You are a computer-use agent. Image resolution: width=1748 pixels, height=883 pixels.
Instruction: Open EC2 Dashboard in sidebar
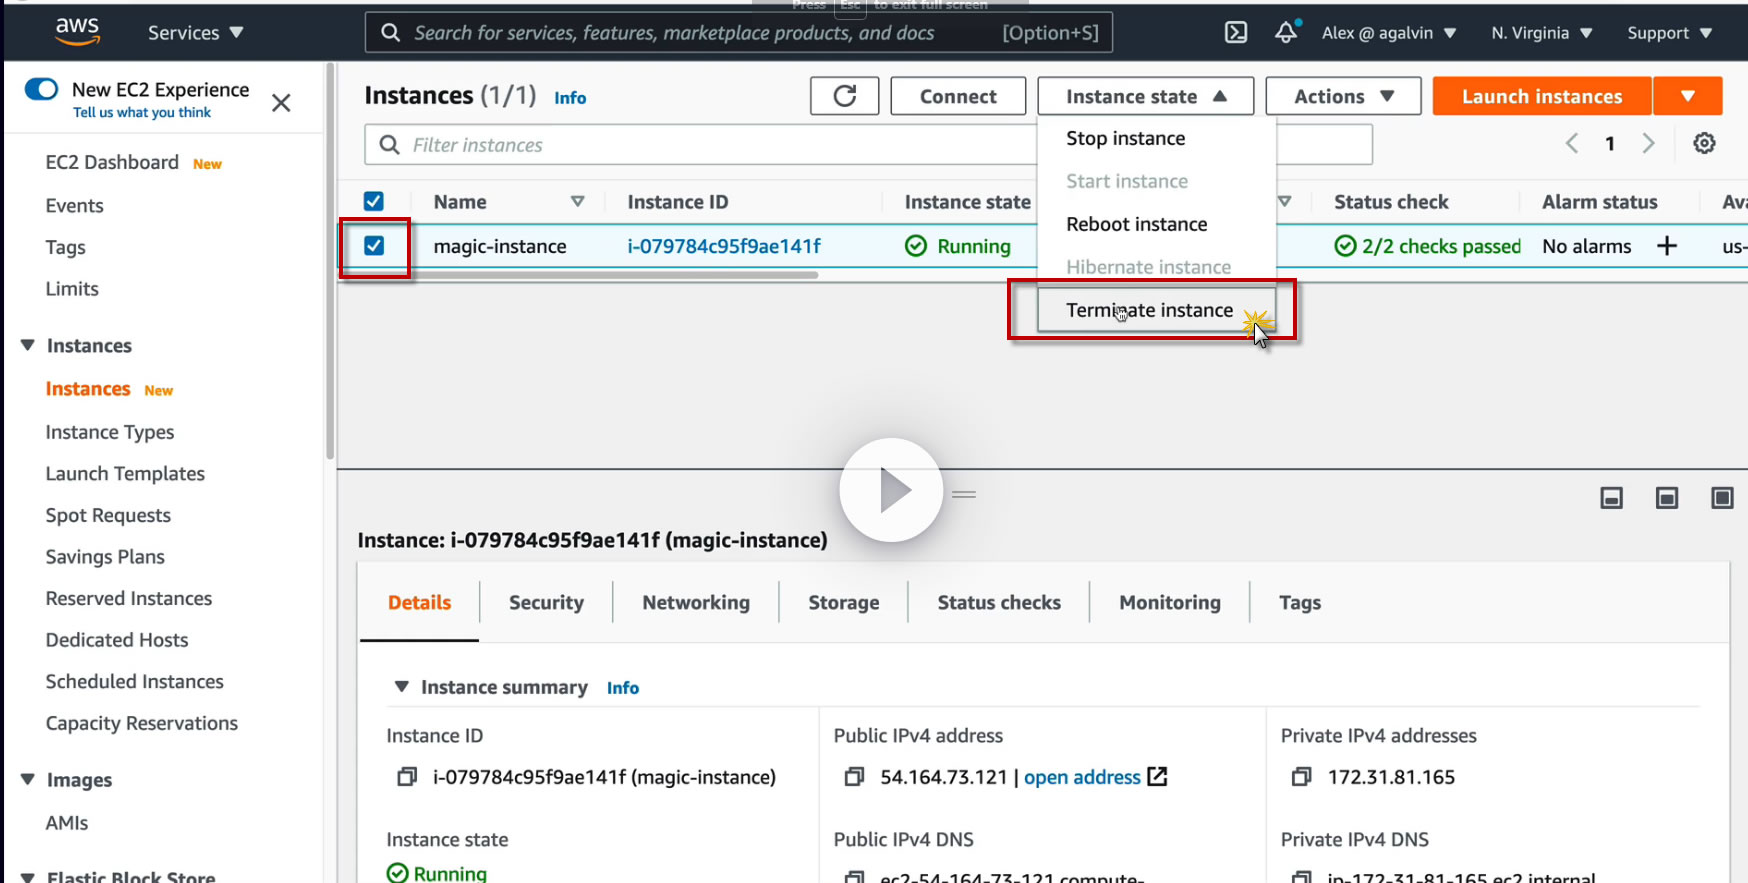pyautogui.click(x=112, y=162)
